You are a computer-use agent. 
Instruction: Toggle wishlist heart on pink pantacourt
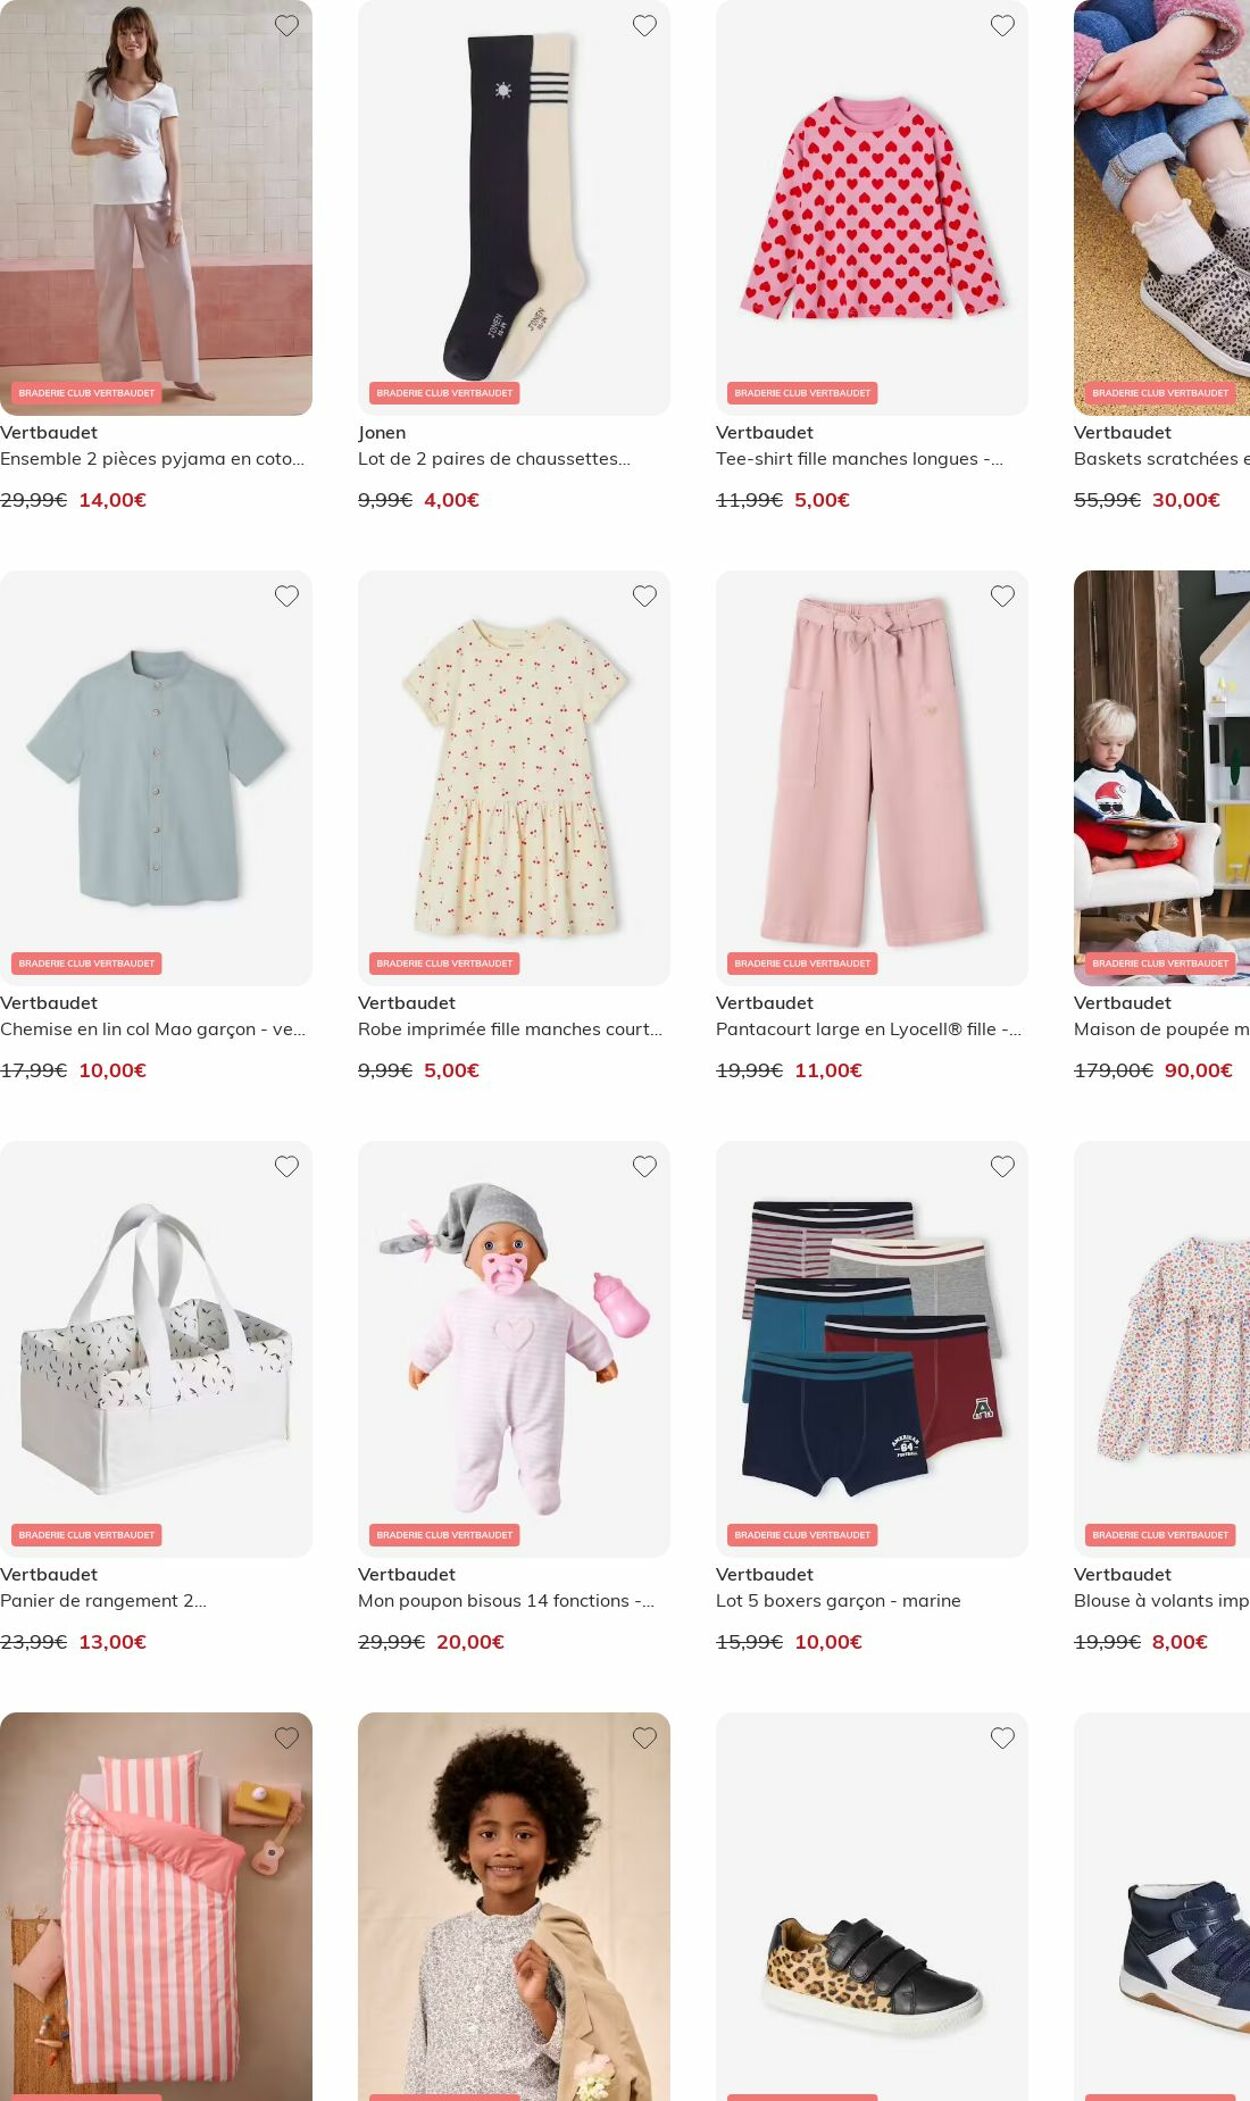[1002, 596]
